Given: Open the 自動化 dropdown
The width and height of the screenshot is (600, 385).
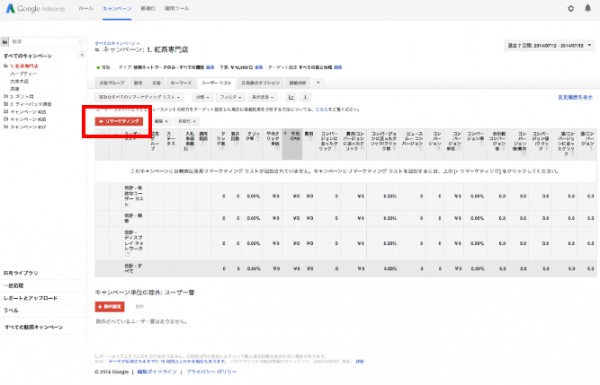Looking at the screenshot, I should (187, 121).
